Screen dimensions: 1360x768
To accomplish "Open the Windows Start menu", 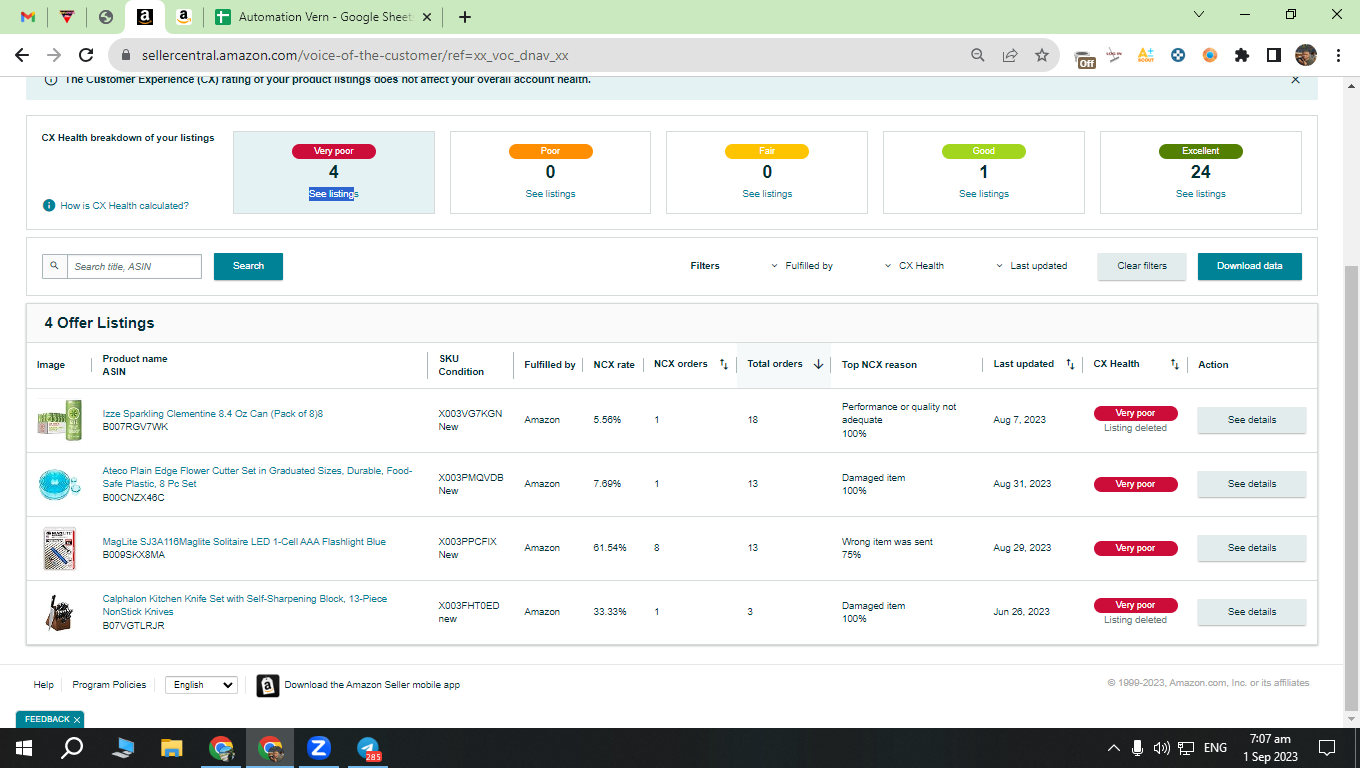I will [23, 748].
